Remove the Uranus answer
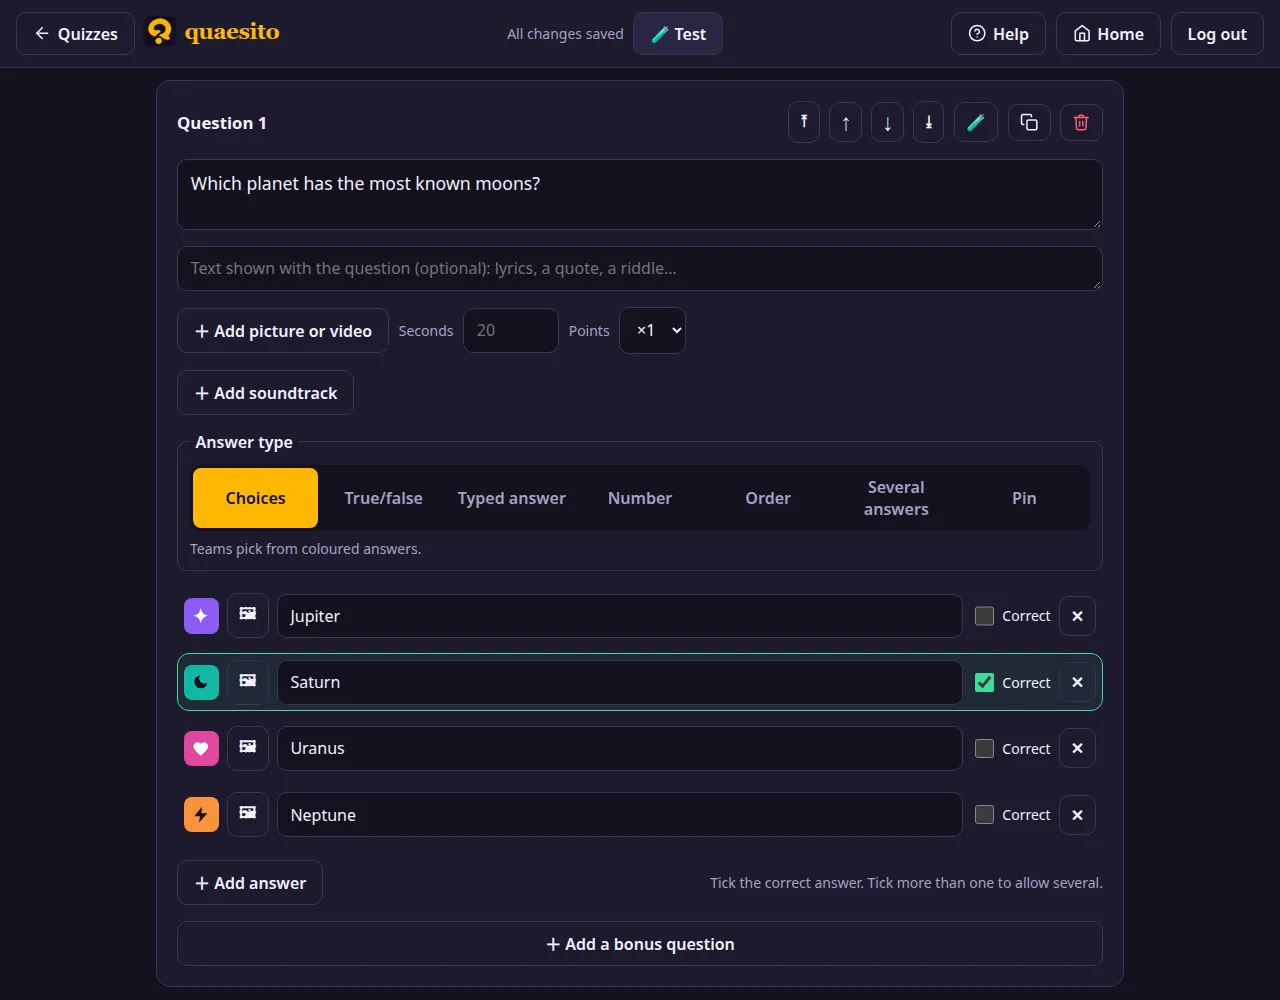Viewport: 1280px width, 1000px height. coord(1077,748)
